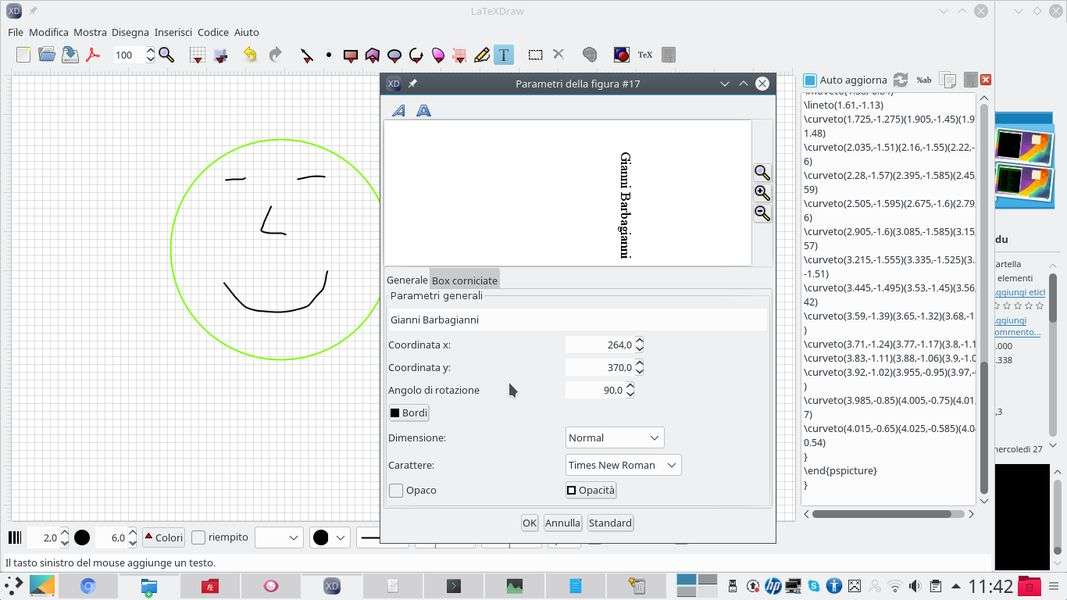Check the riempito fill checkbox
1067x600 pixels.
click(198, 538)
